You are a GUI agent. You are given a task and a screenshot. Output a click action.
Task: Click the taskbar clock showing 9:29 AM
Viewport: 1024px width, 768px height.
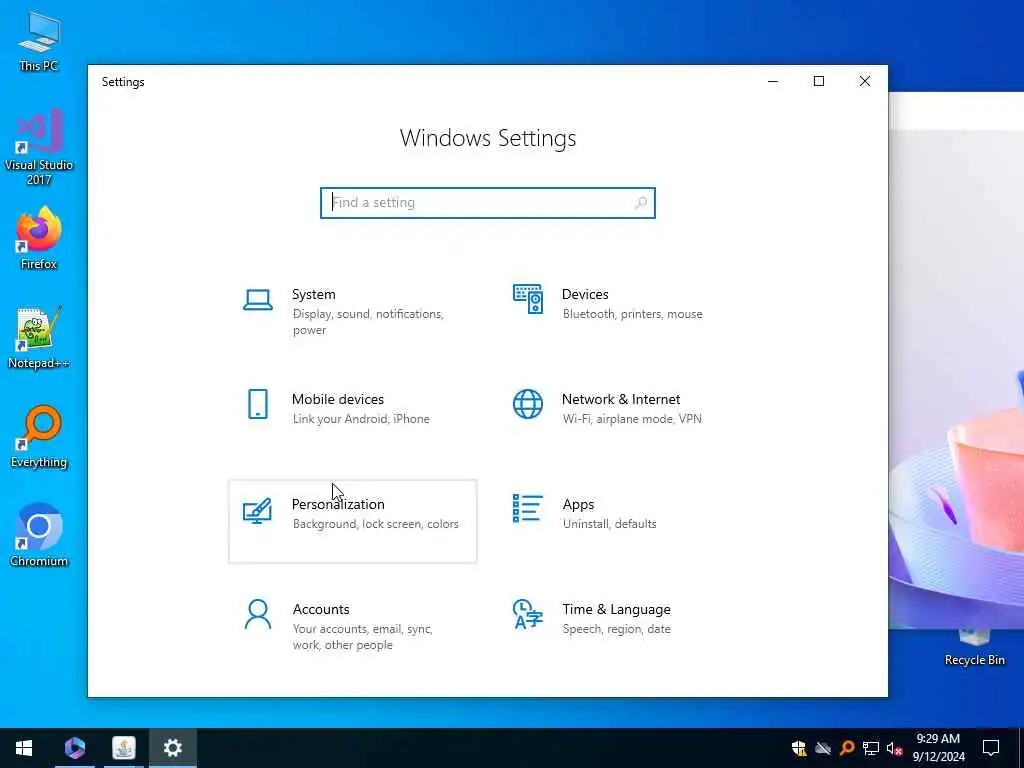tap(938, 748)
